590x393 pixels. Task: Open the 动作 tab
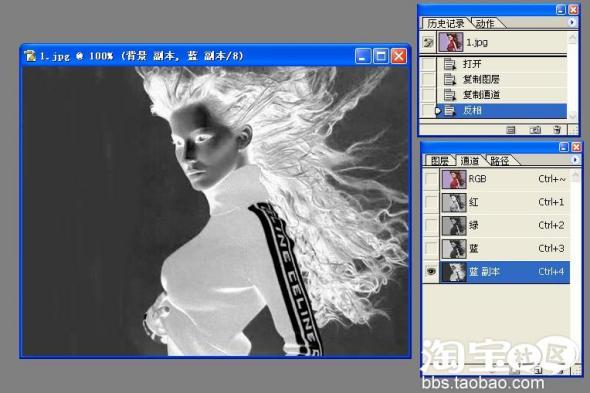(x=485, y=24)
